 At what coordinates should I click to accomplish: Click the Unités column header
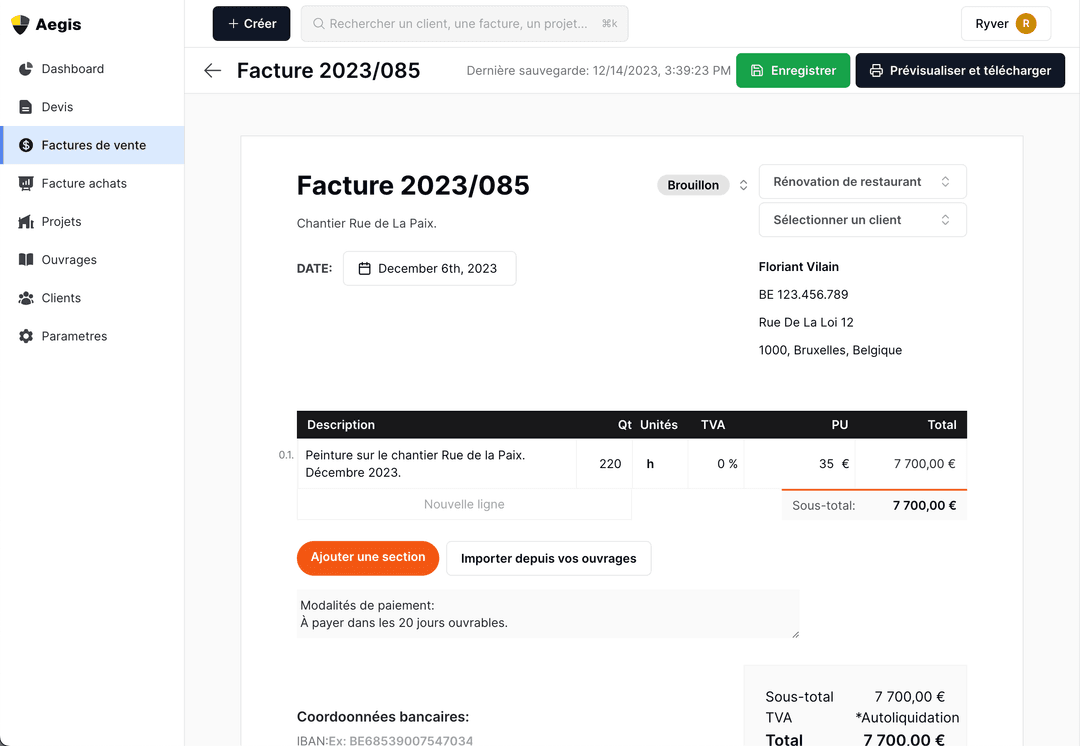(x=658, y=425)
